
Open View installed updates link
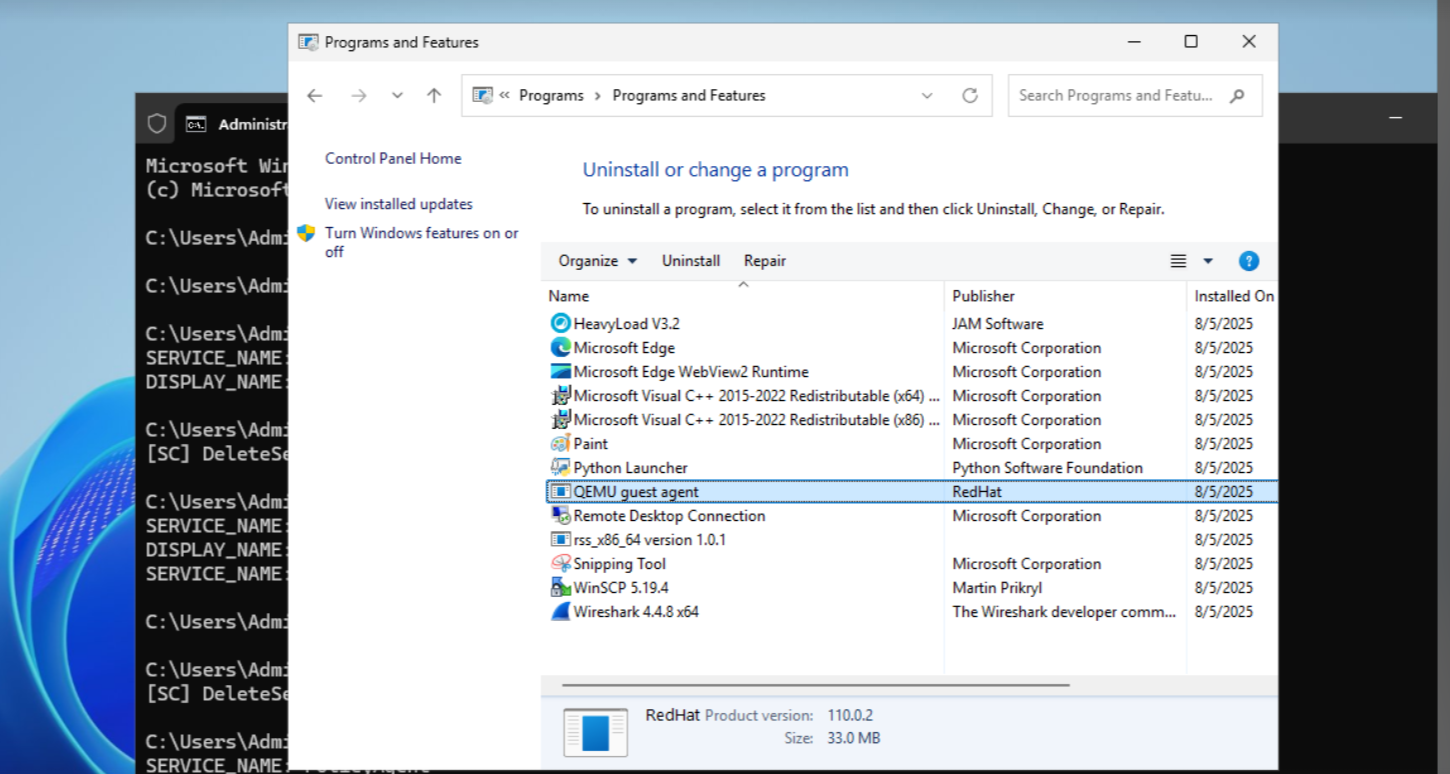[x=399, y=204]
